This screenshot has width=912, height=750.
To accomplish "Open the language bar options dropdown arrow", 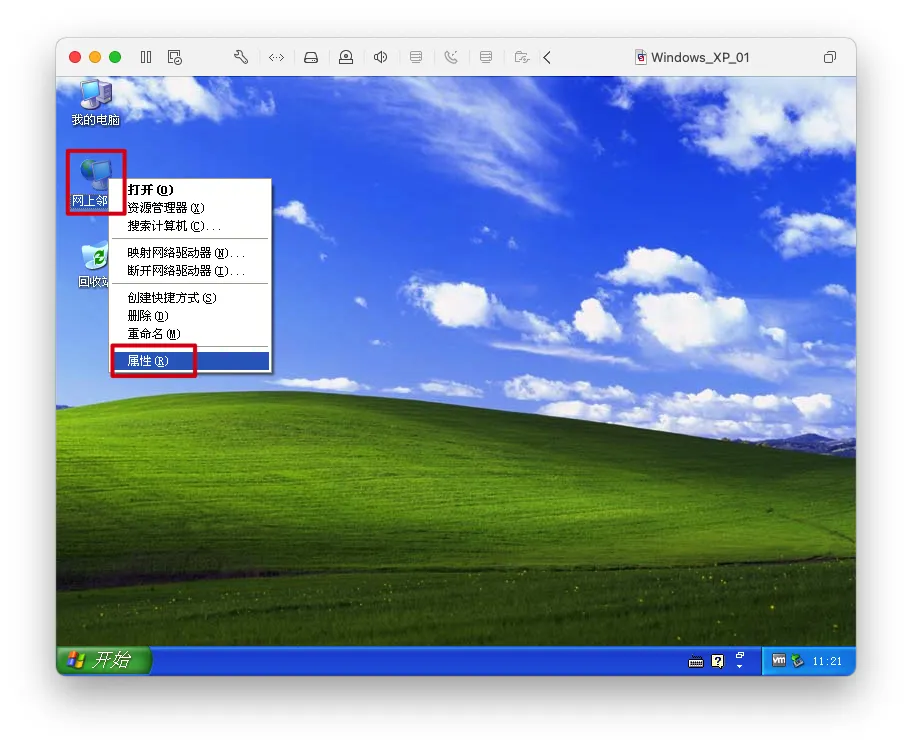I will pyautogui.click(x=739, y=666).
